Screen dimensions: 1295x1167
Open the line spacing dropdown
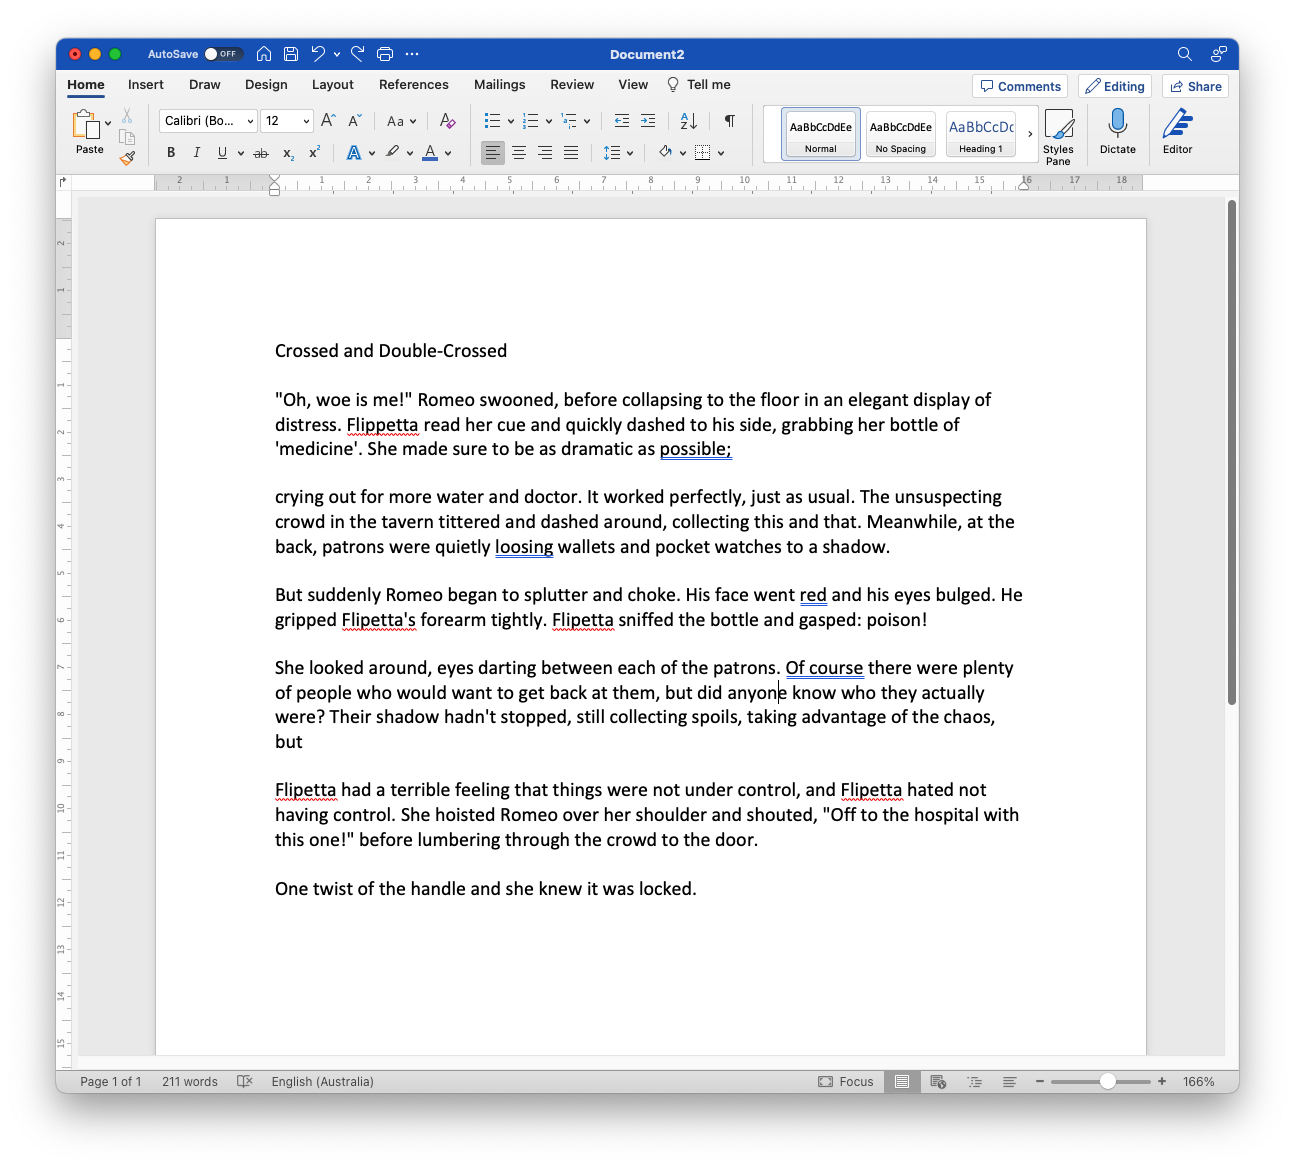point(630,153)
